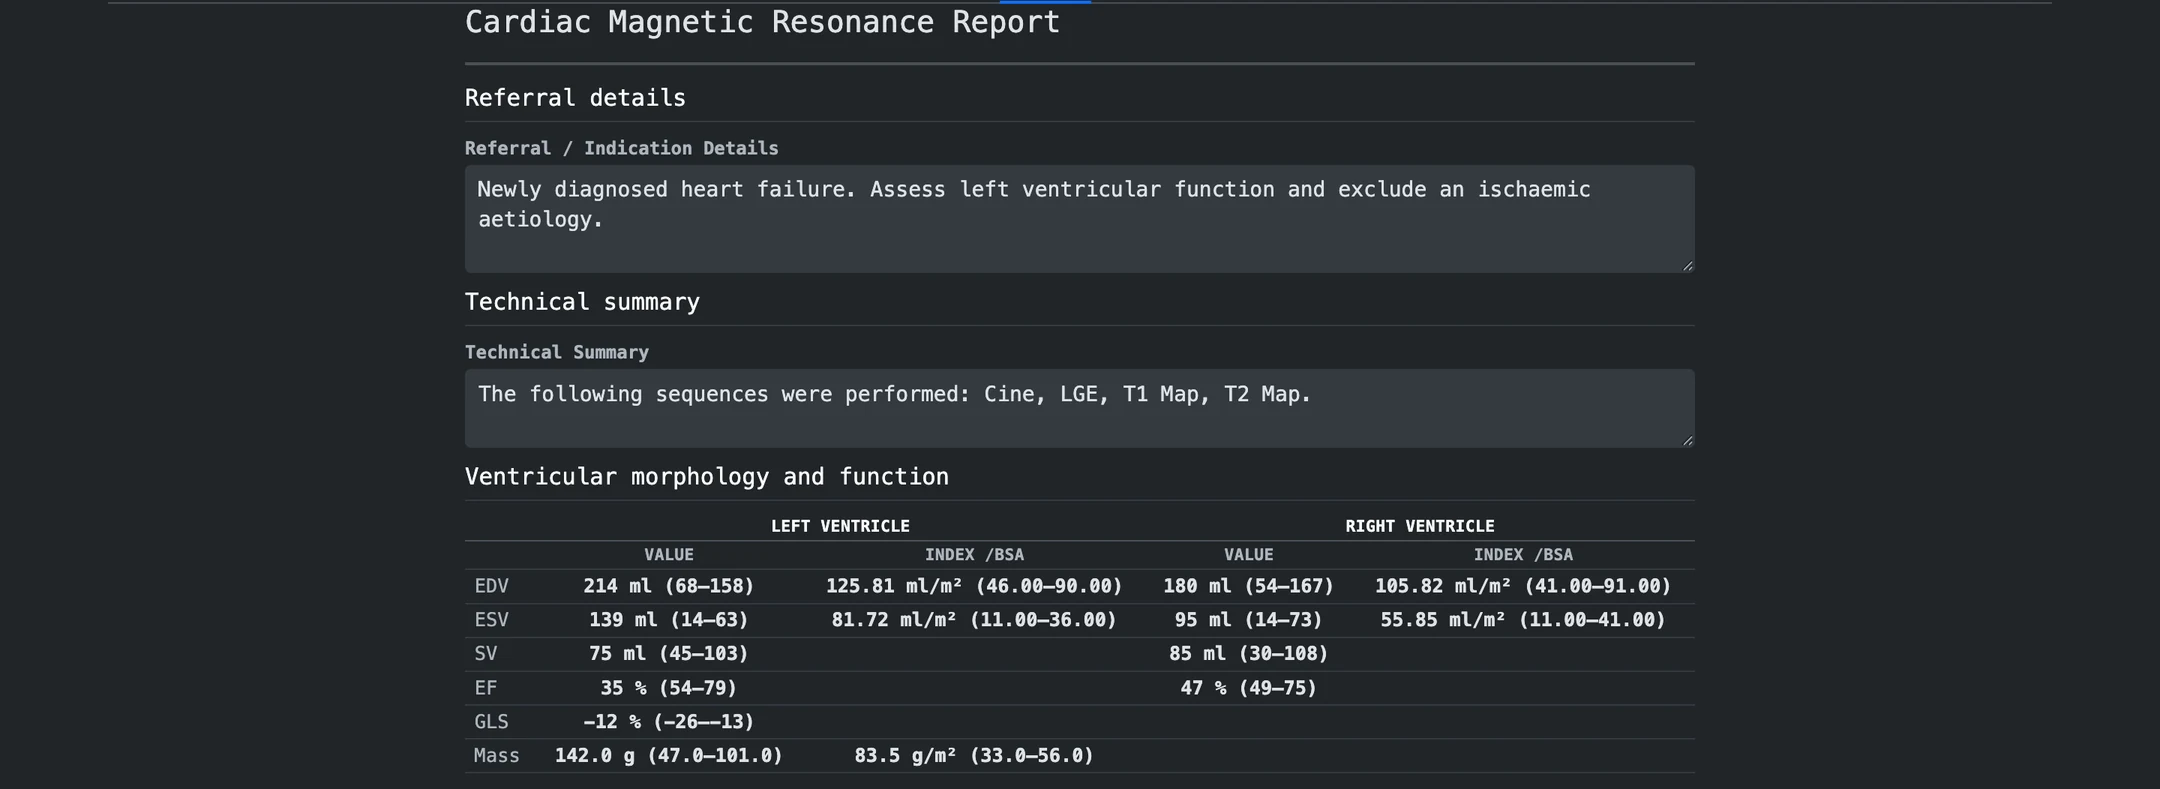
Task: Click the SV row label
Action: pos(486,654)
